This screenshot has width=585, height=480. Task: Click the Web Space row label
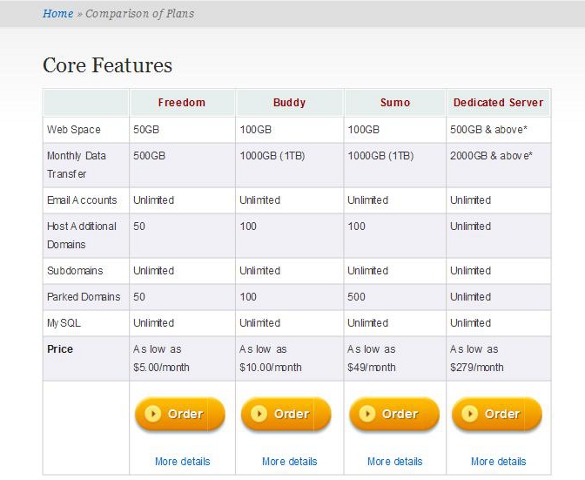pos(74,130)
